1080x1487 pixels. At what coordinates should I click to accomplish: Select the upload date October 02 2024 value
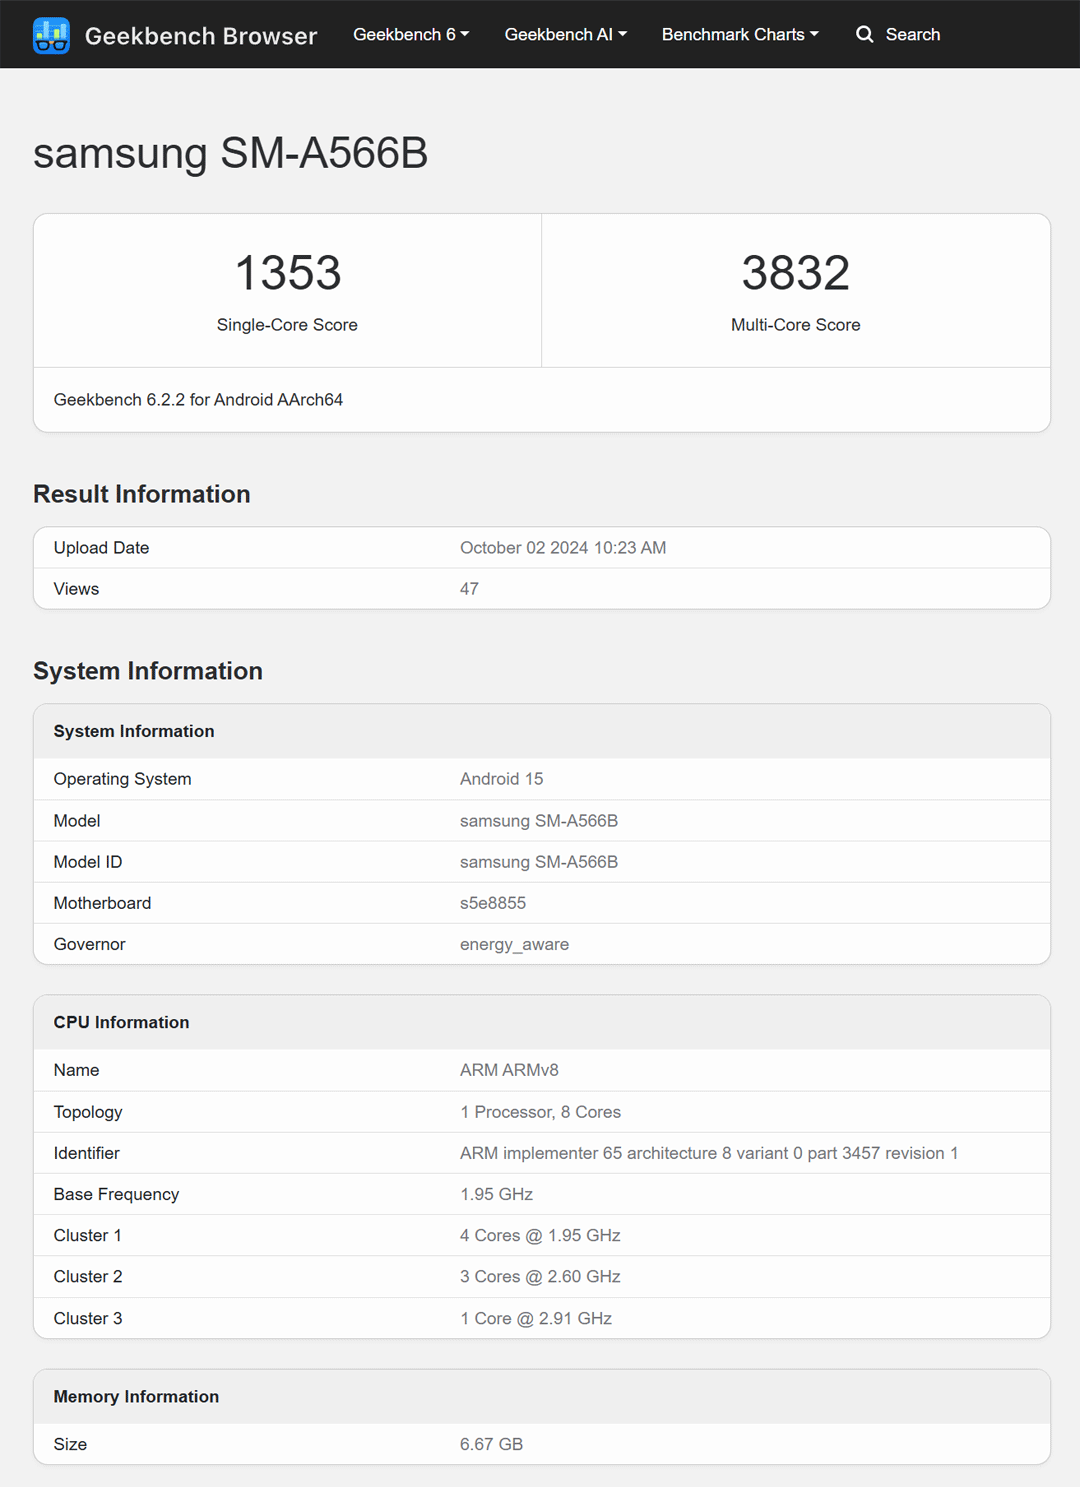coord(563,548)
